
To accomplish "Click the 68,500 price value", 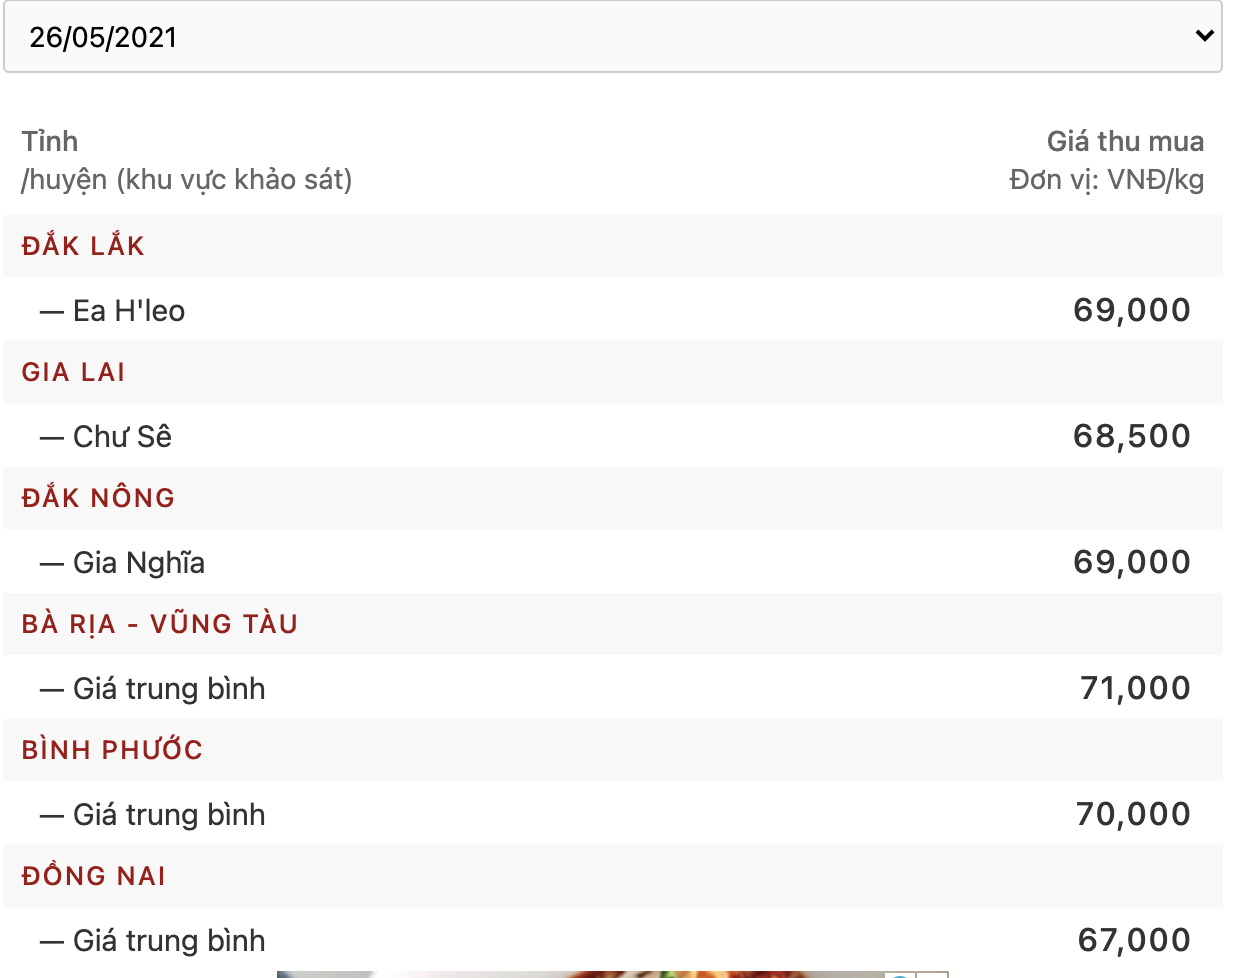I will click(1132, 436).
